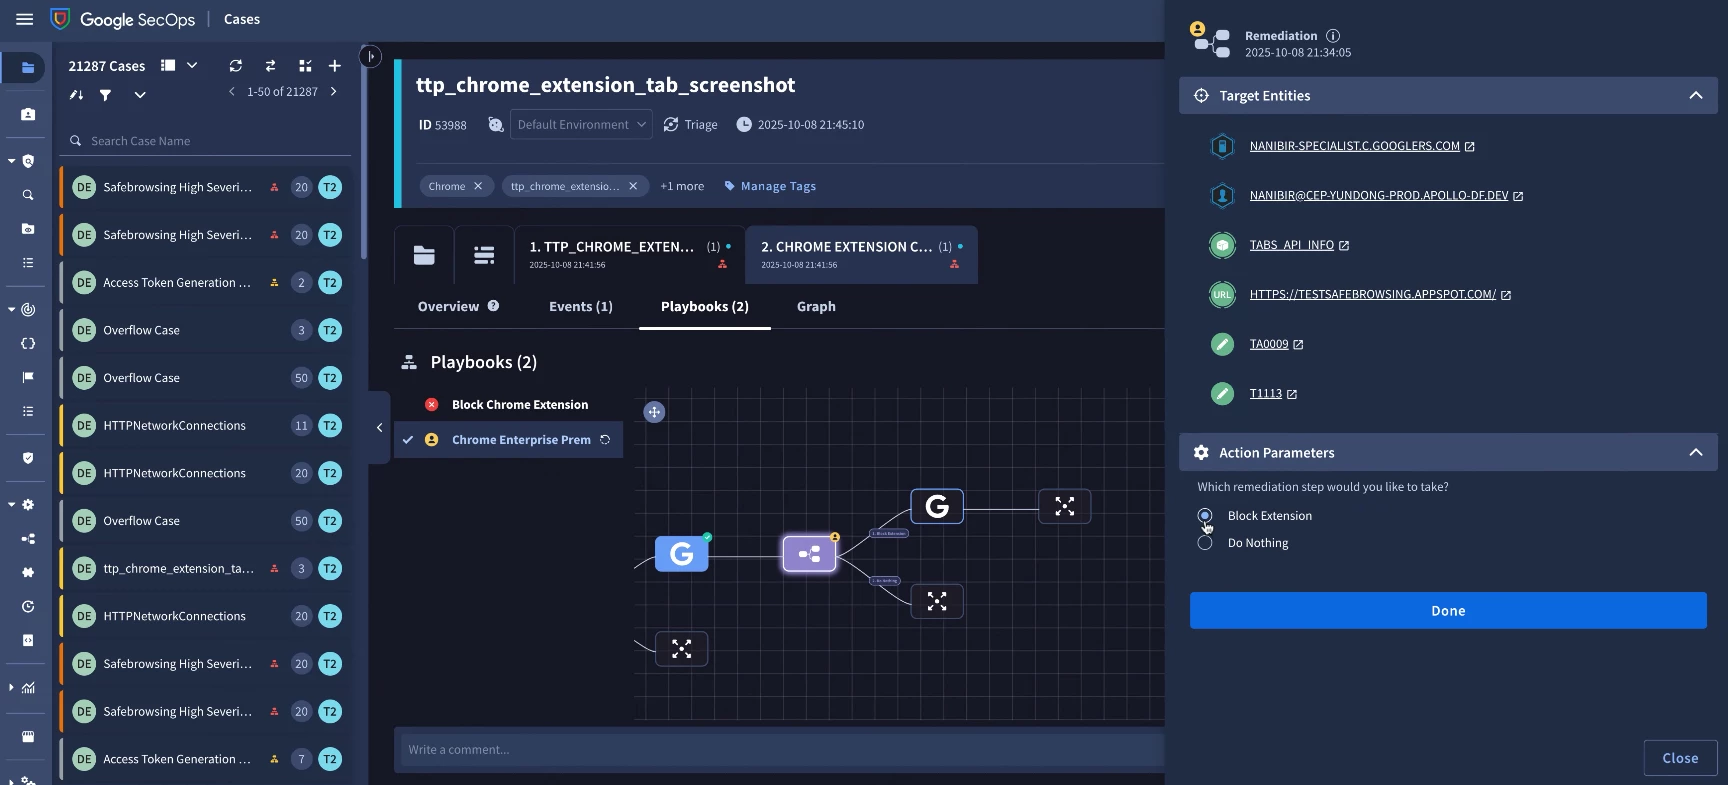Open the case list filter funnel
The height and width of the screenshot is (785, 1728).
point(105,95)
